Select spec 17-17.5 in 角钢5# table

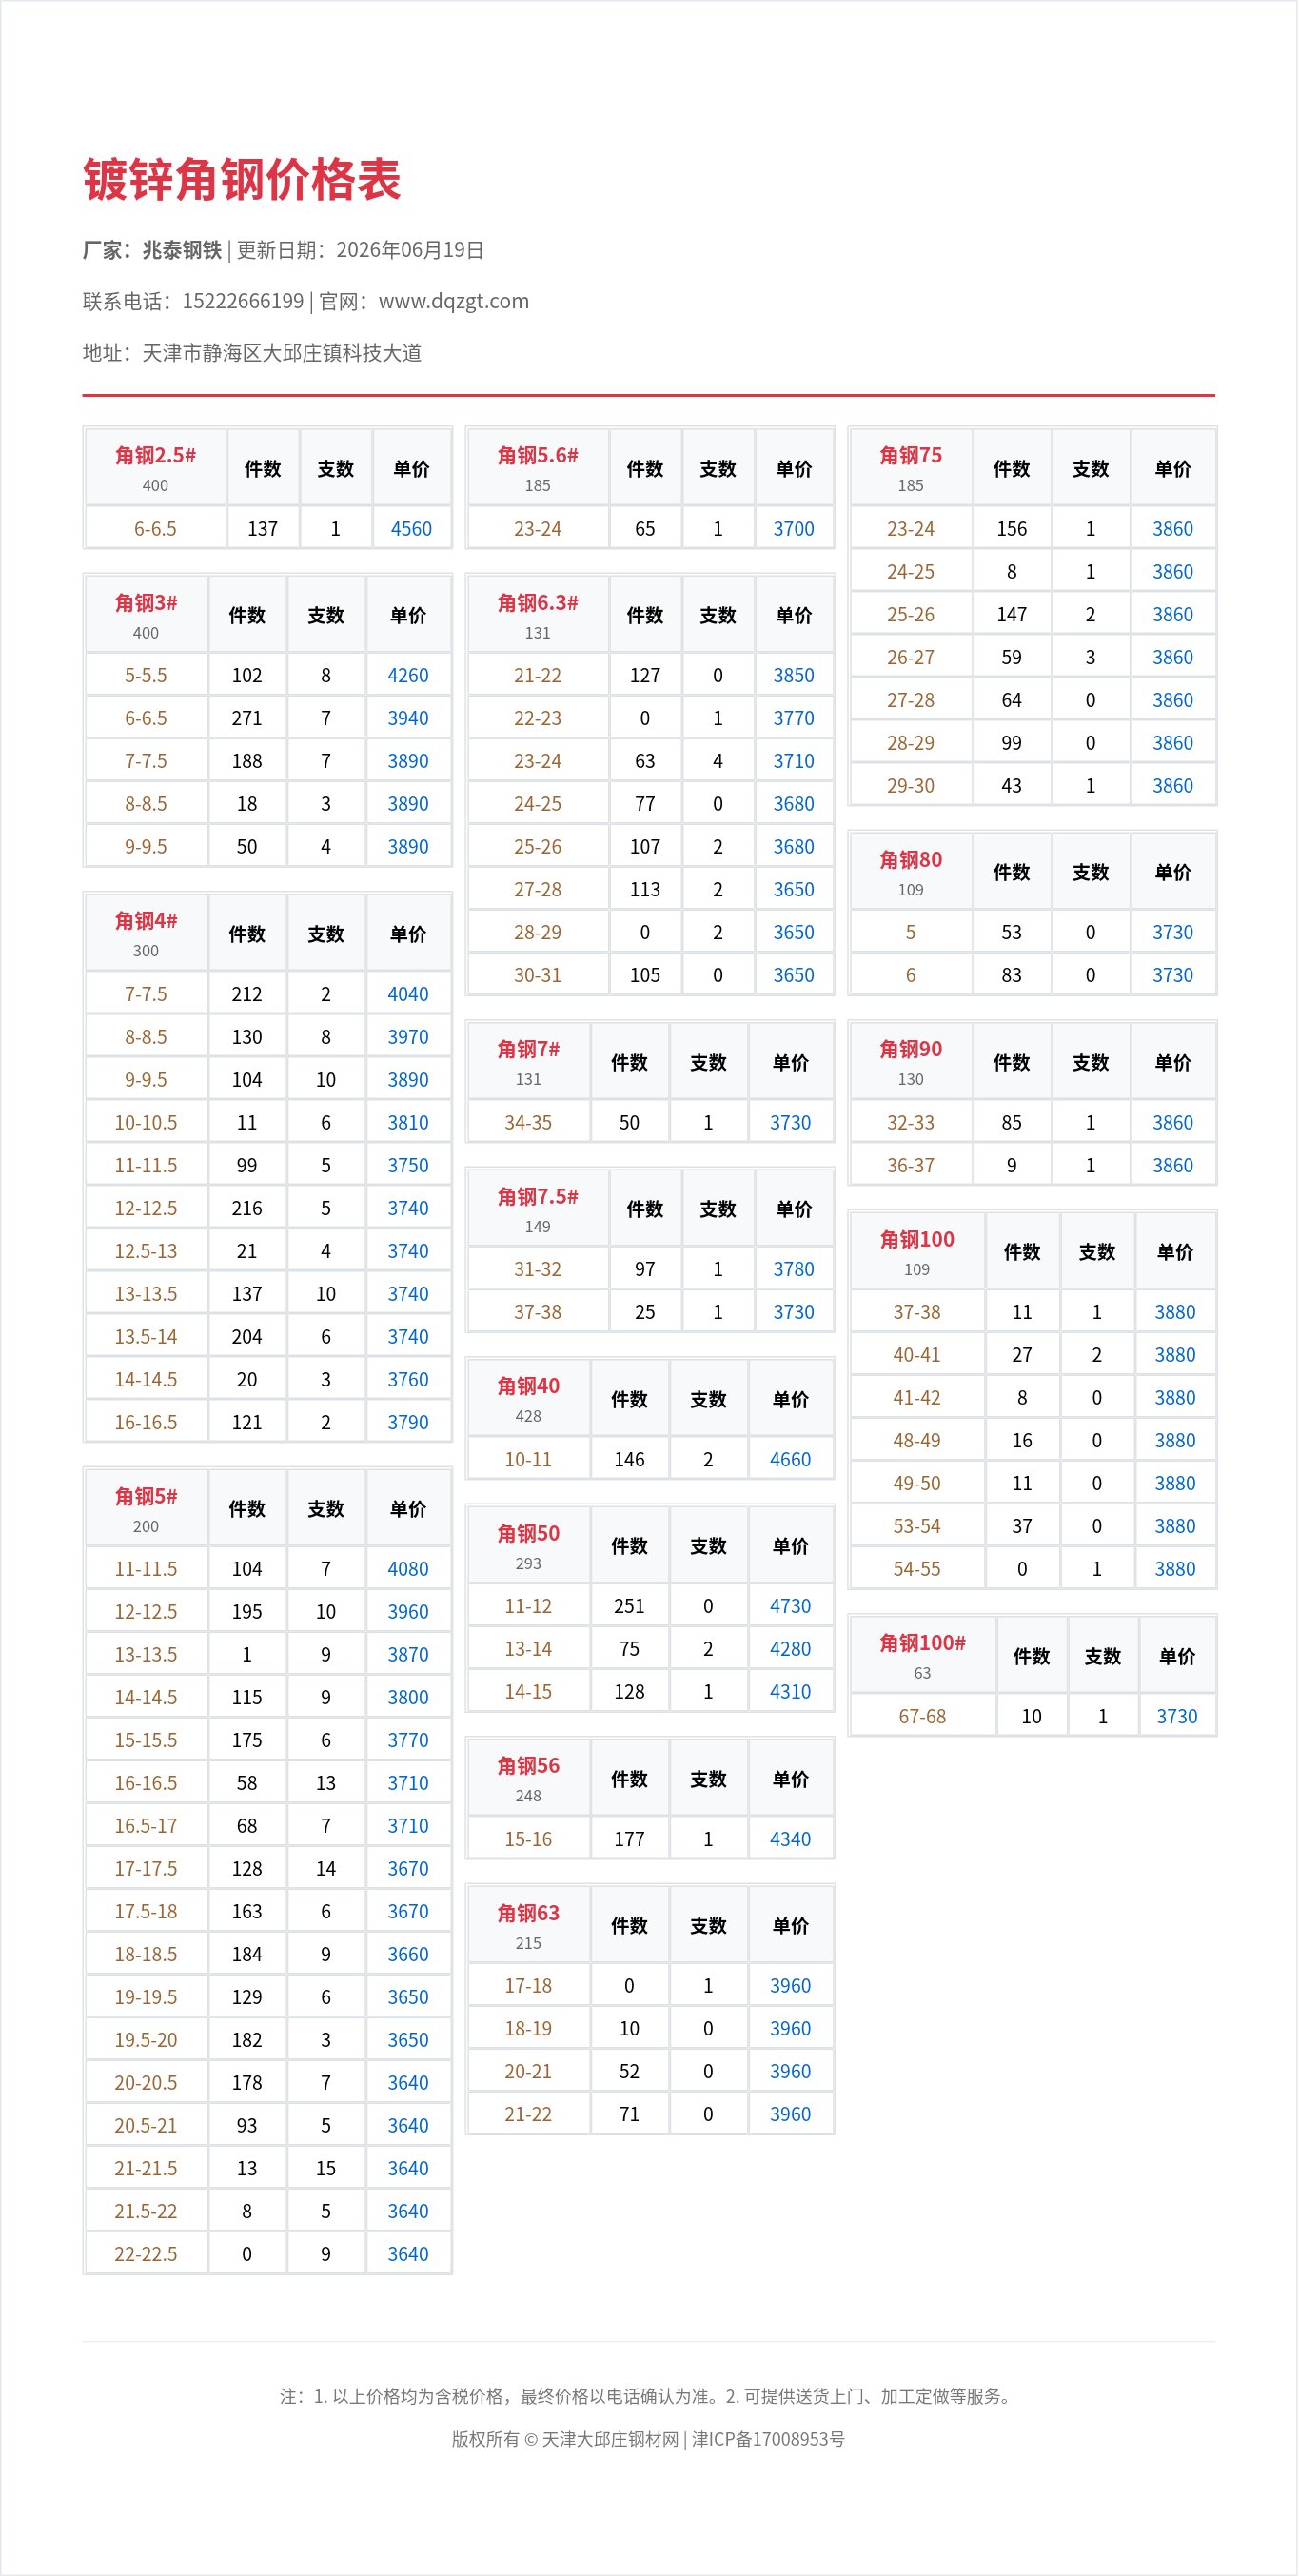146,1869
